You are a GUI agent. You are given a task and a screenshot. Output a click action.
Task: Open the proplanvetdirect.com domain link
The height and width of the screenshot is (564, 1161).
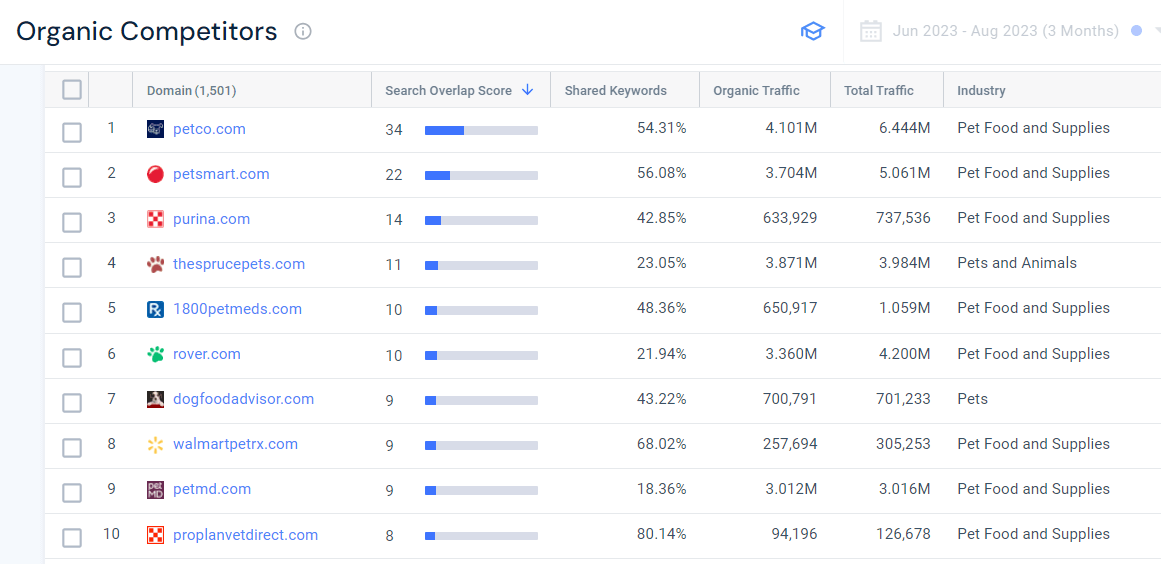[x=245, y=535]
